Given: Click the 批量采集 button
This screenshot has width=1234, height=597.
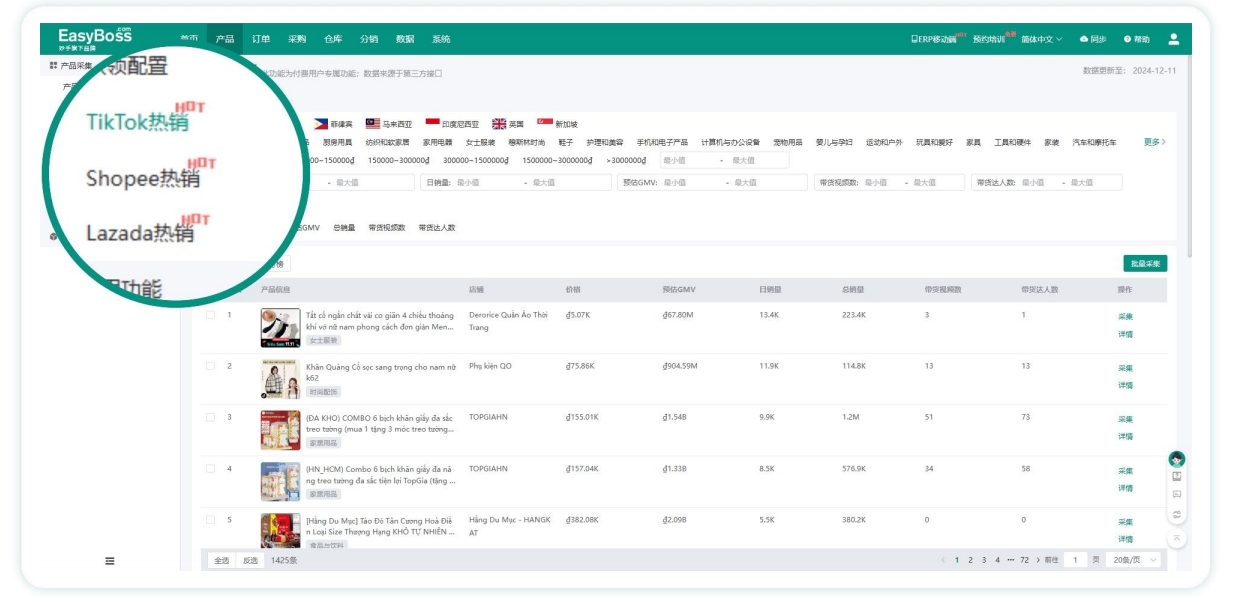Looking at the screenshot, I should click(1145, 264).
